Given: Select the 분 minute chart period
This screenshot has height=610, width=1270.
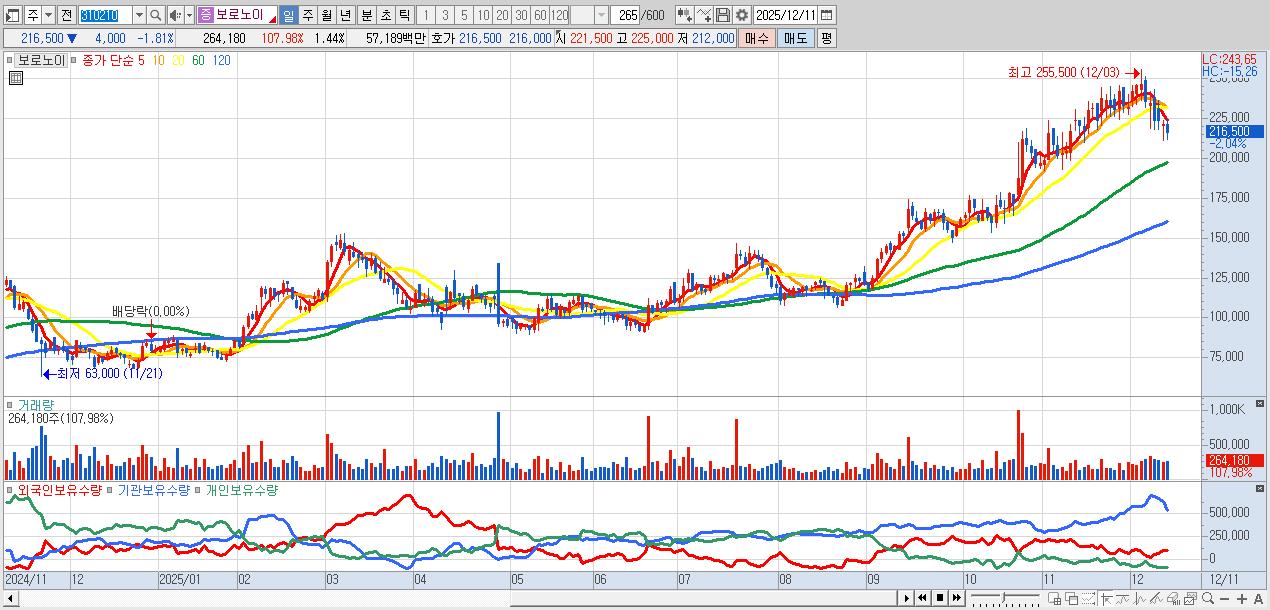Looking at the screenshot, I should (x=366, y=15).
